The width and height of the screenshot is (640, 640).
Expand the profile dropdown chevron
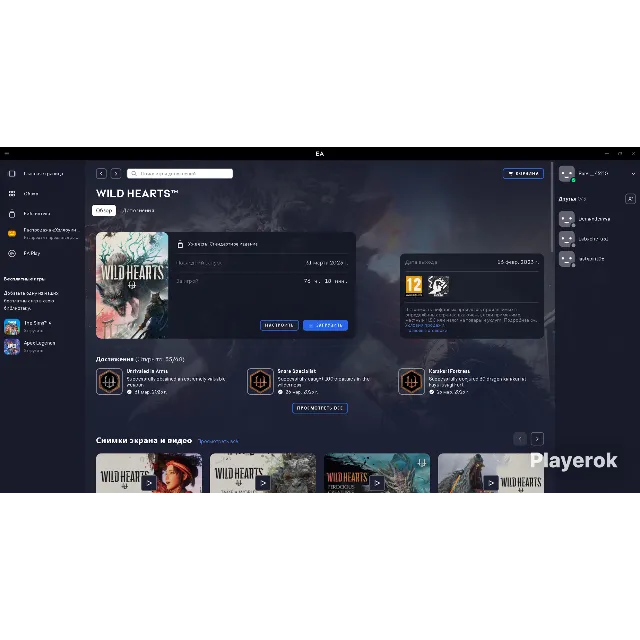[x=633, y=174]
